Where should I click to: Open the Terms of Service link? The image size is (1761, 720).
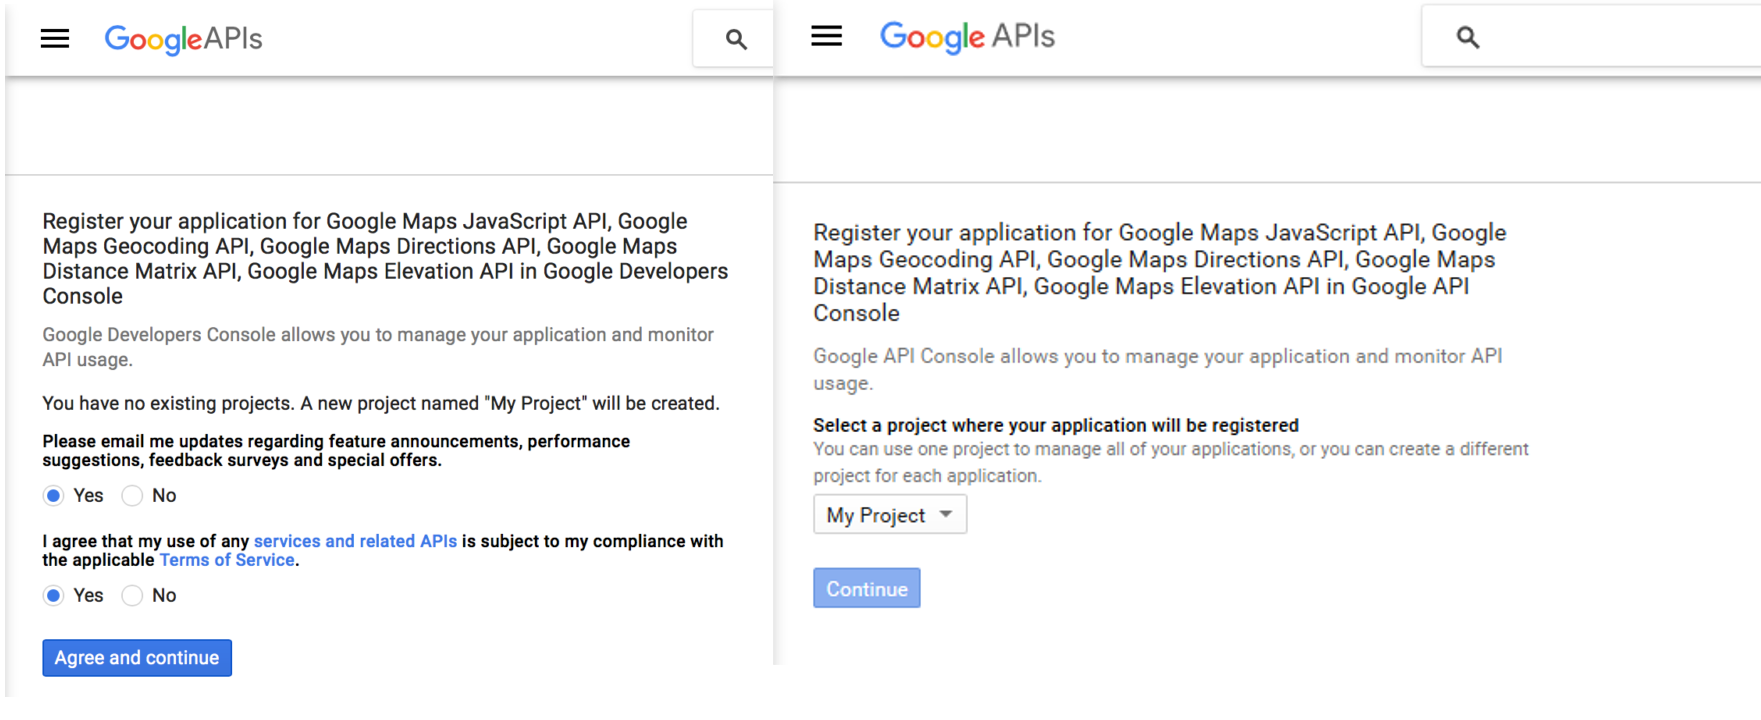click(227, 560)
